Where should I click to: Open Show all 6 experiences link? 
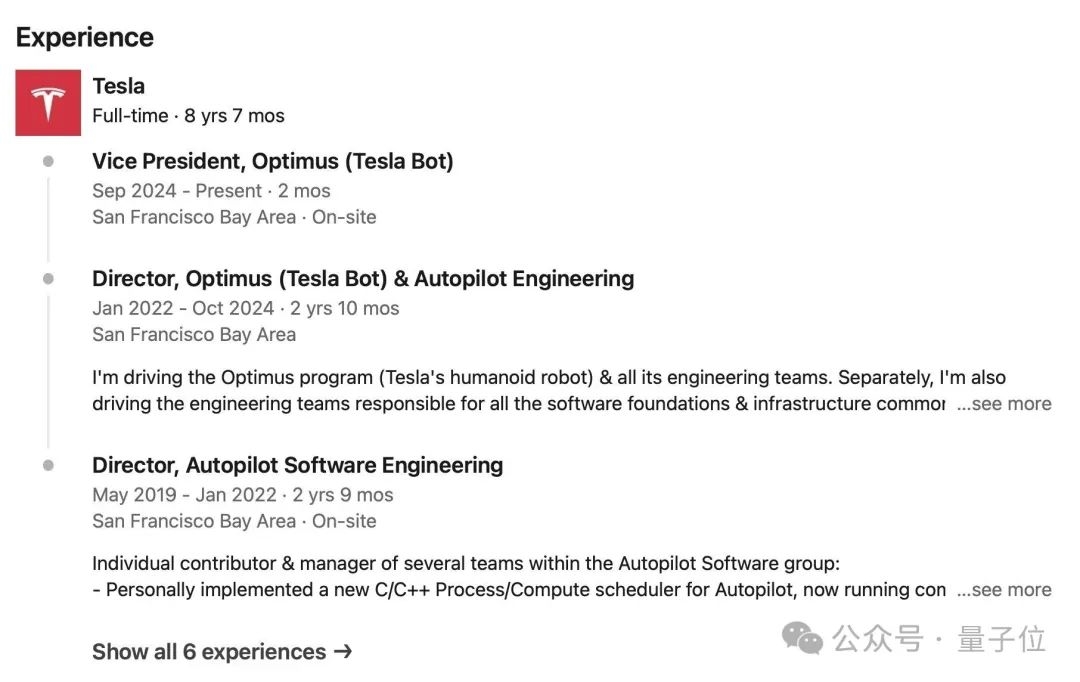point(209,652)
